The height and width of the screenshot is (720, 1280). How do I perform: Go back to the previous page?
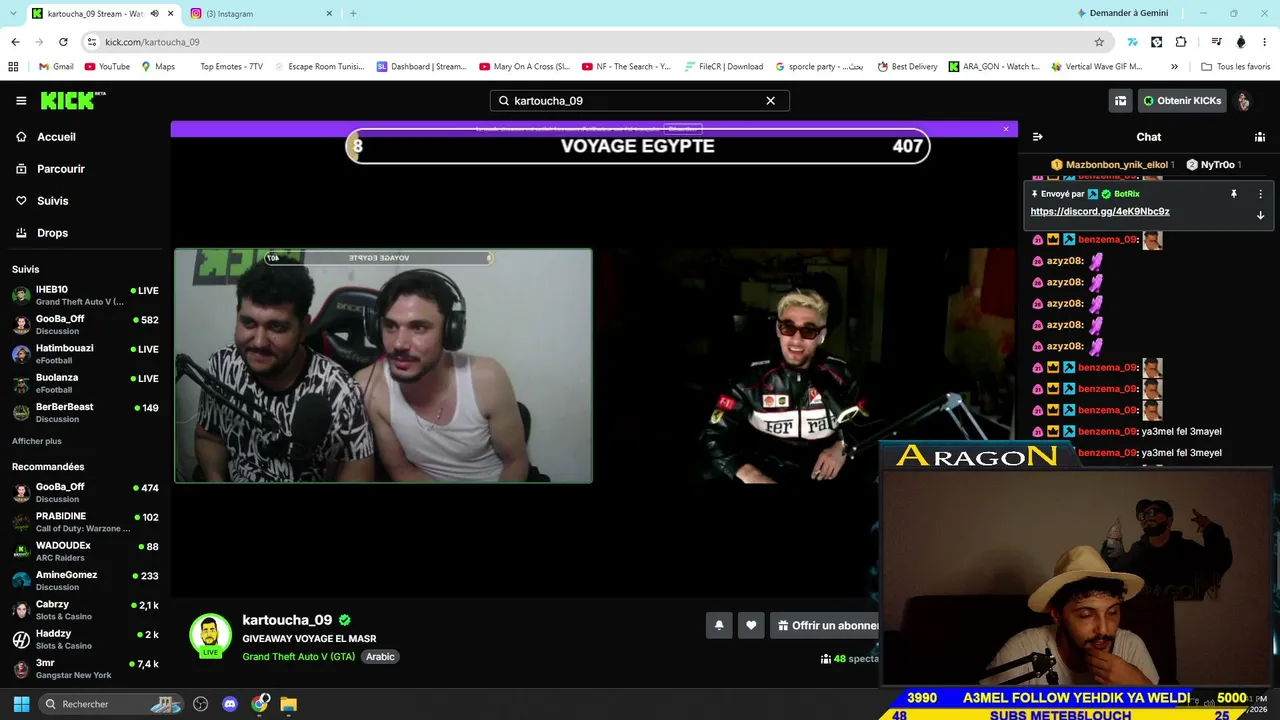coord(15,42)
